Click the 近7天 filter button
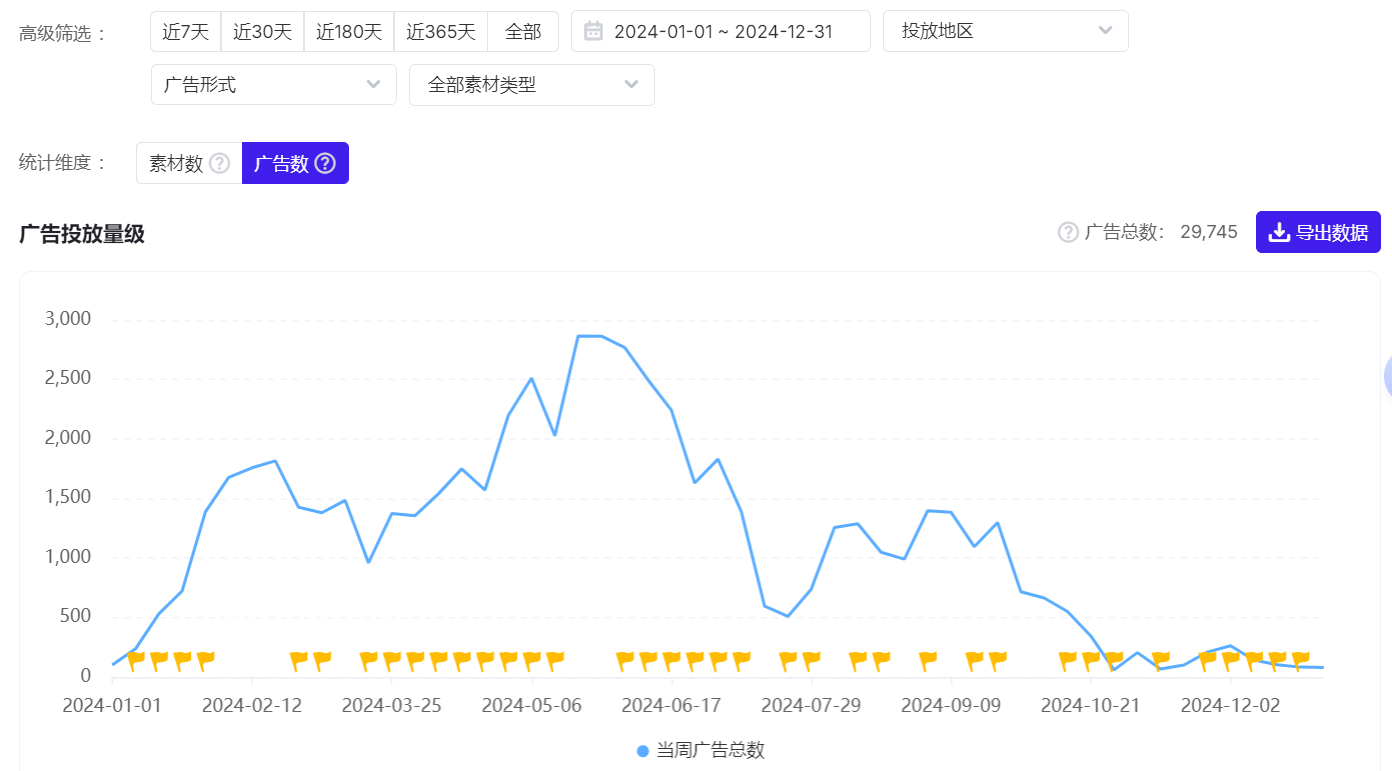Viewport: 1392px width, 771px height. pyautogui.click(x=185, y=31)
